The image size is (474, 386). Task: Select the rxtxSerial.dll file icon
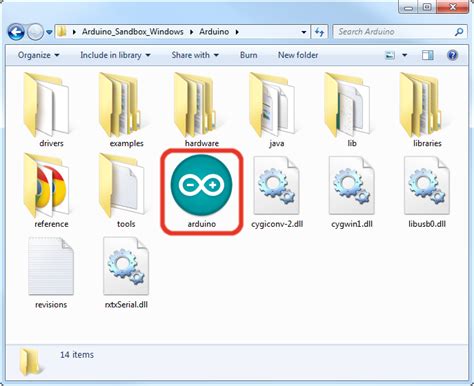click(x=126, y=266)
